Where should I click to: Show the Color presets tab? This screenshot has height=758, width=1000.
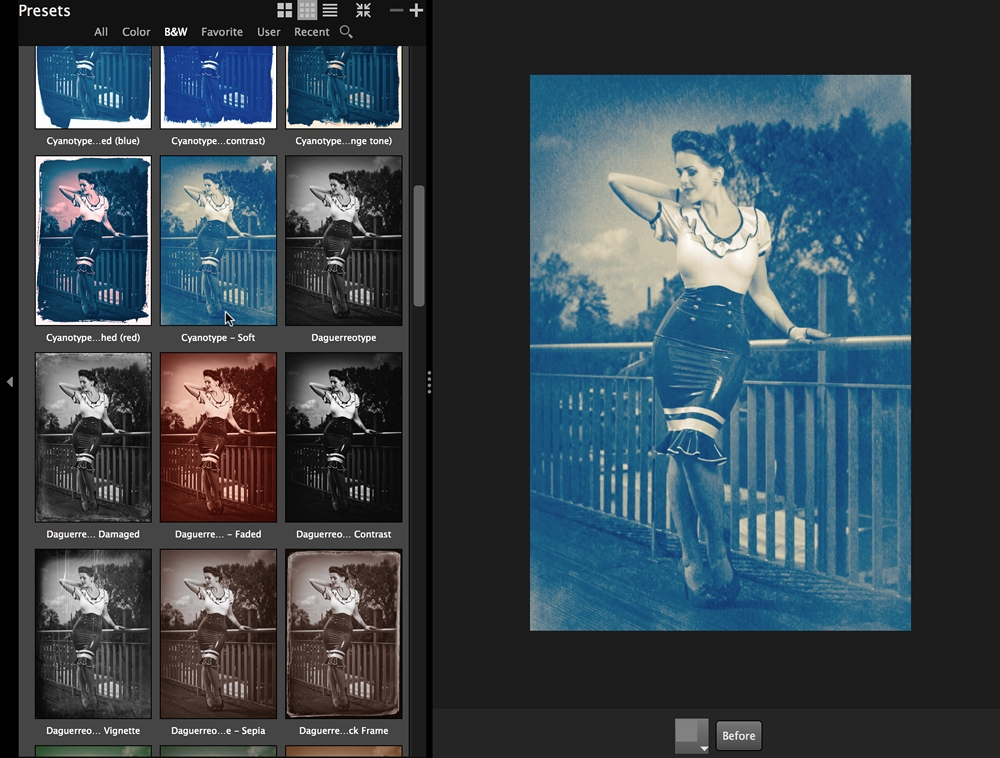[x=136, y=32]
